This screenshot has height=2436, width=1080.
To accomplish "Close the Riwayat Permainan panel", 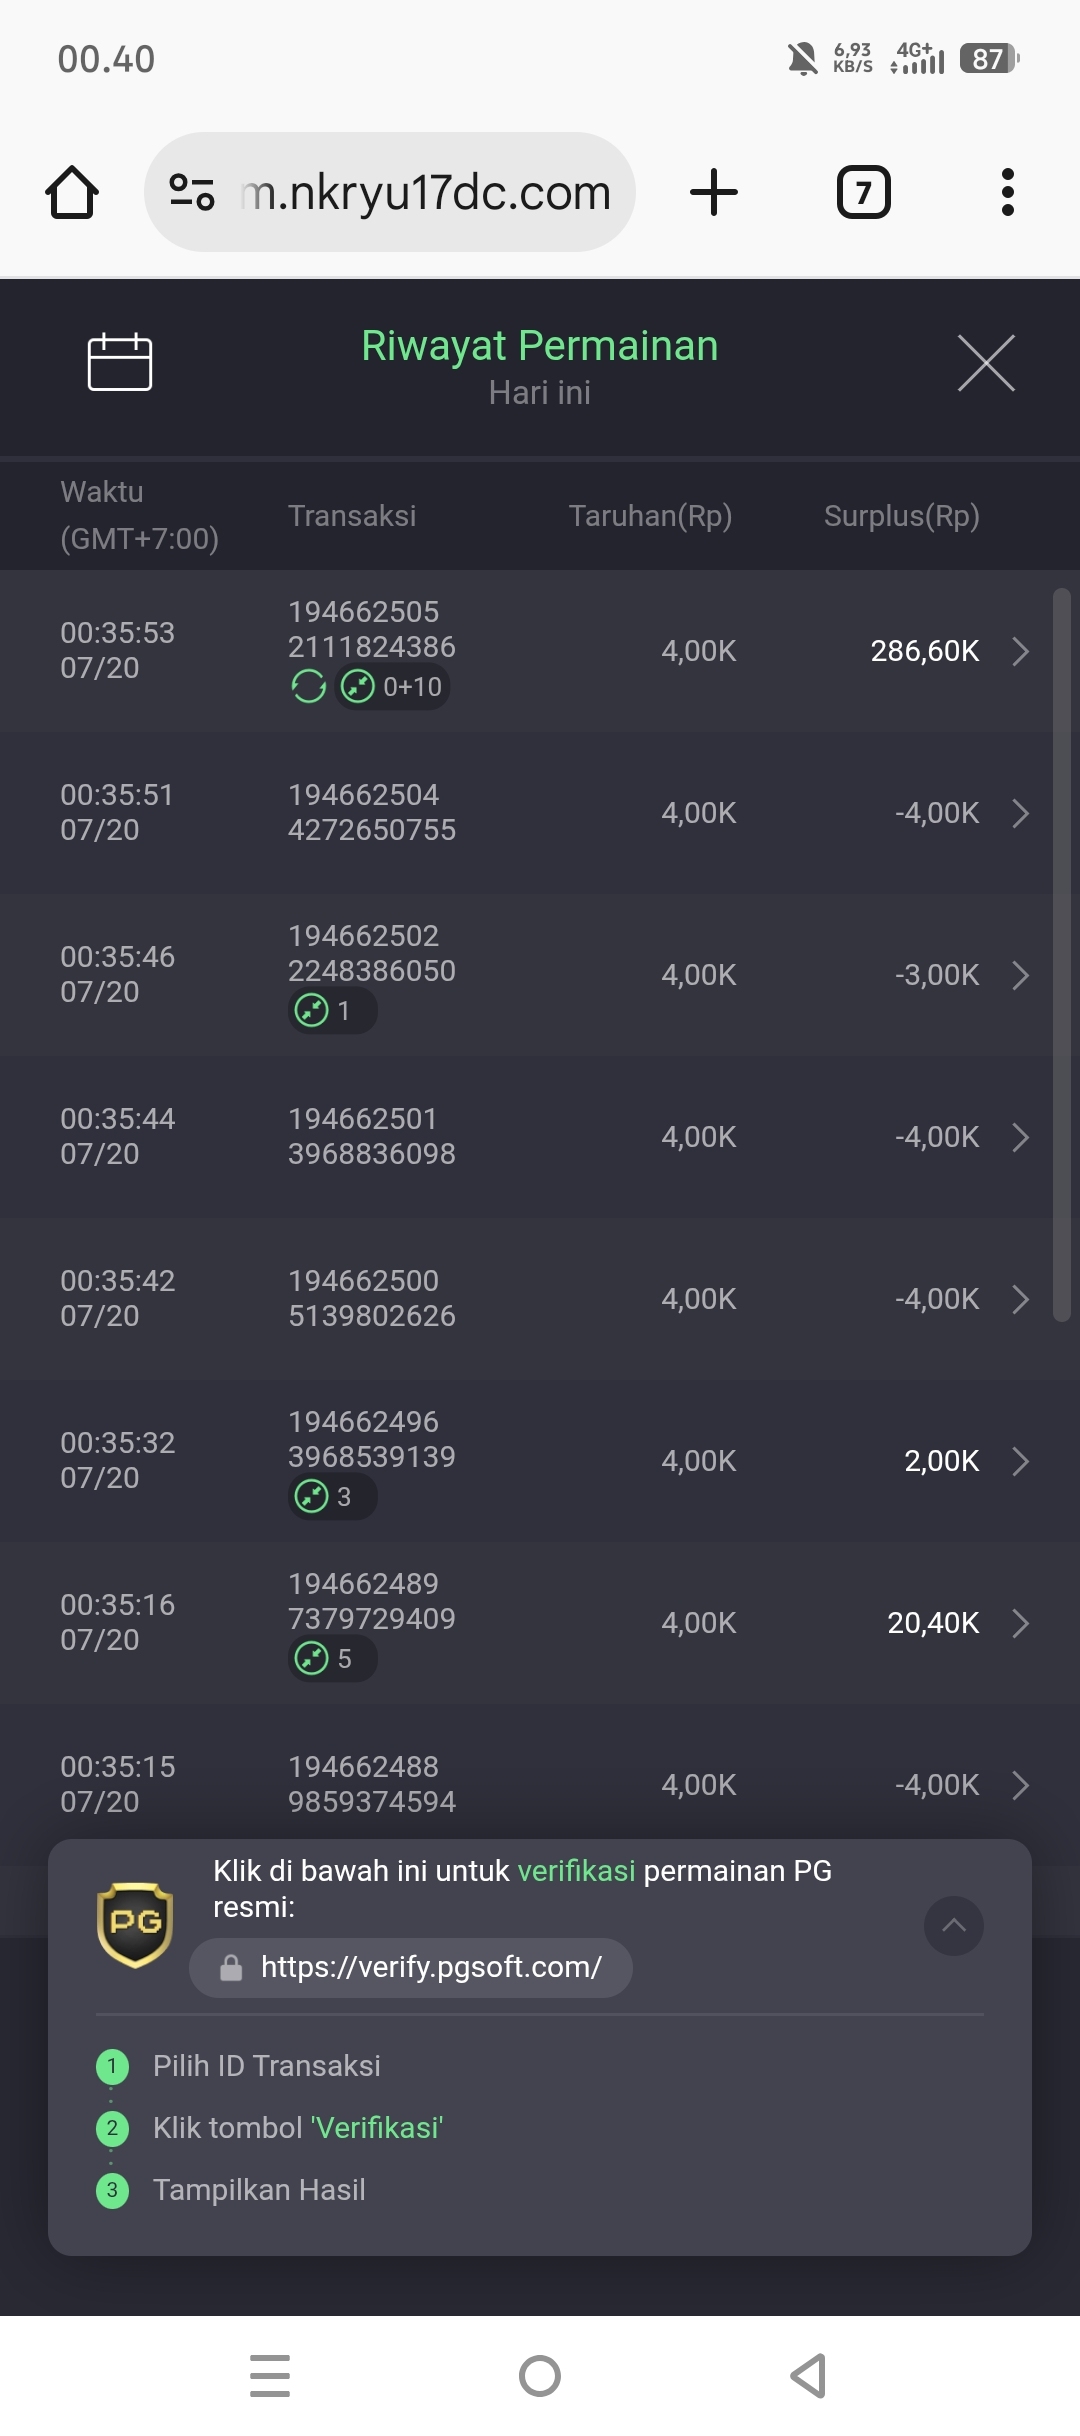I will point(986,363).
